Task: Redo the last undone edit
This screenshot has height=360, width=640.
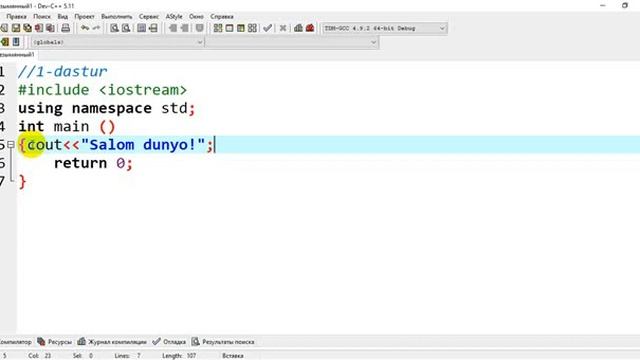Action: point(96,28)
